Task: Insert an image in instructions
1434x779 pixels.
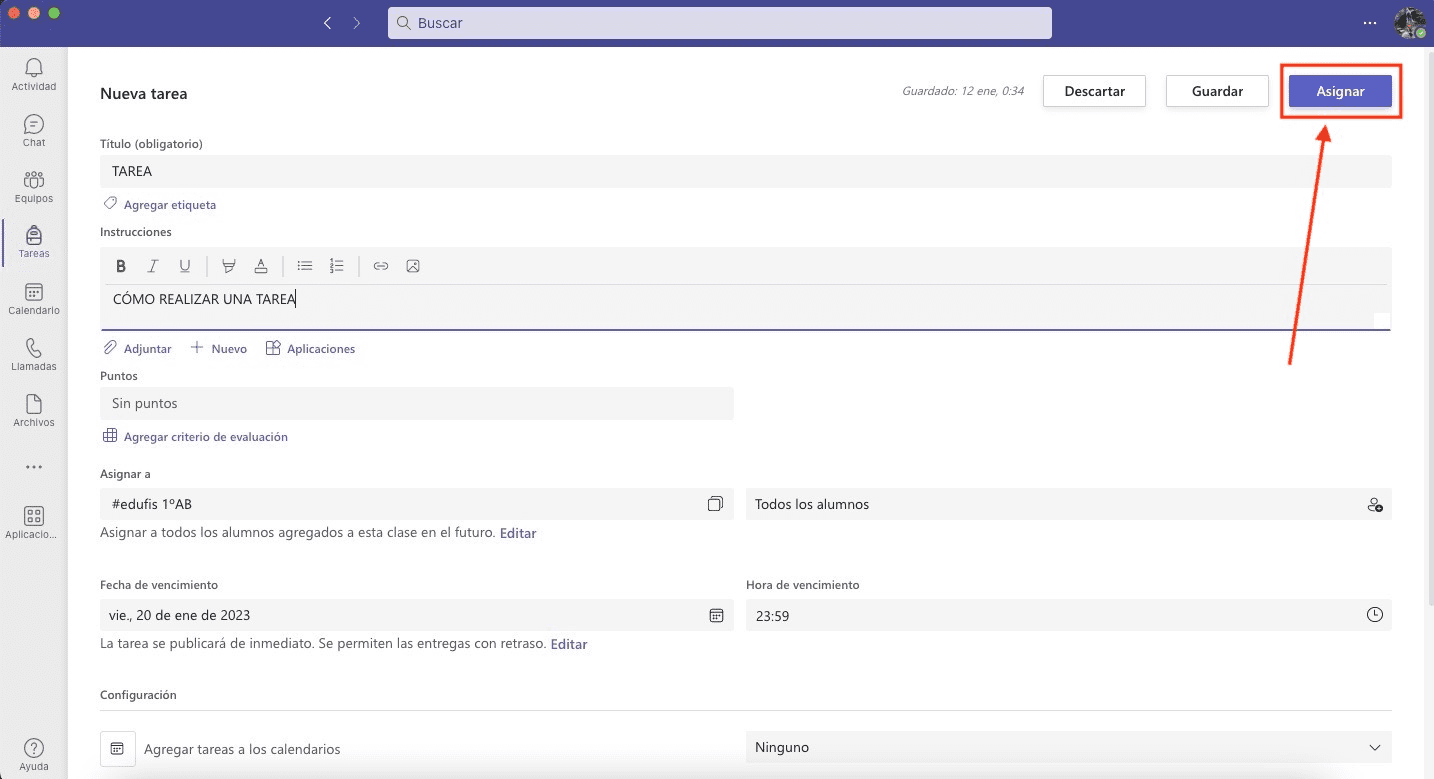Action: [x=413, y=266]
